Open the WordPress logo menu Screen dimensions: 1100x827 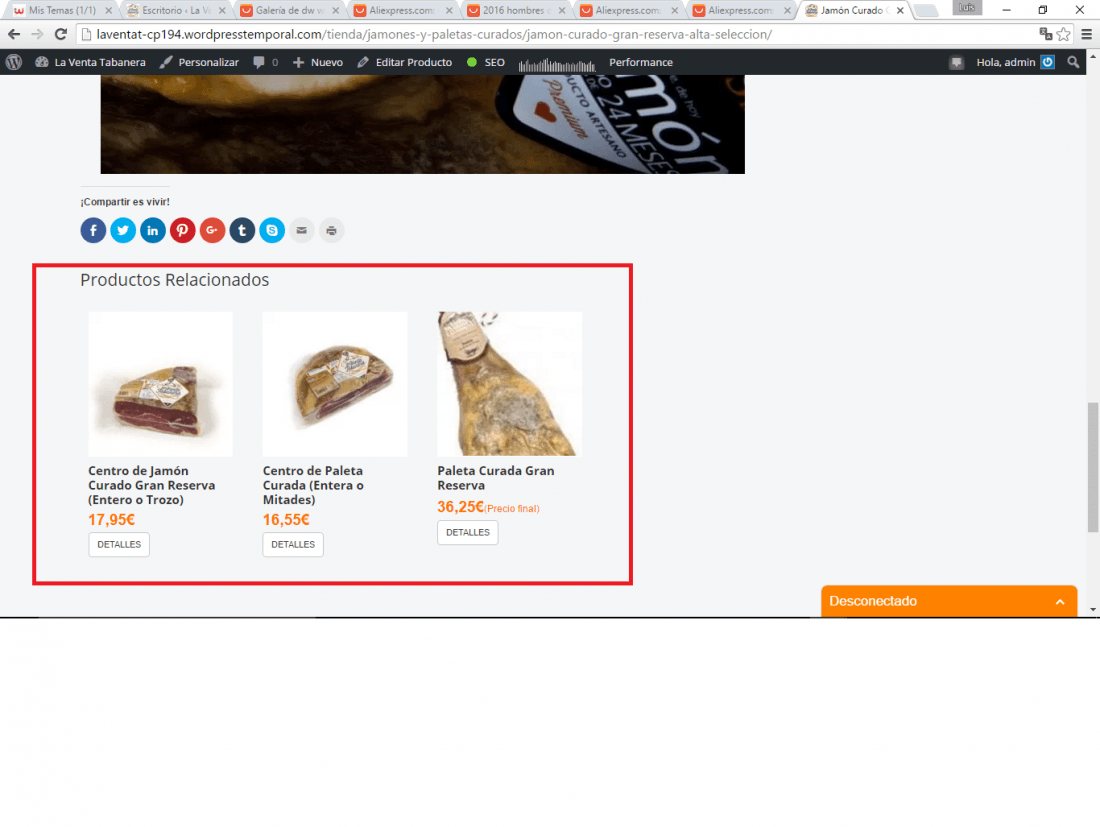(14, 62)
